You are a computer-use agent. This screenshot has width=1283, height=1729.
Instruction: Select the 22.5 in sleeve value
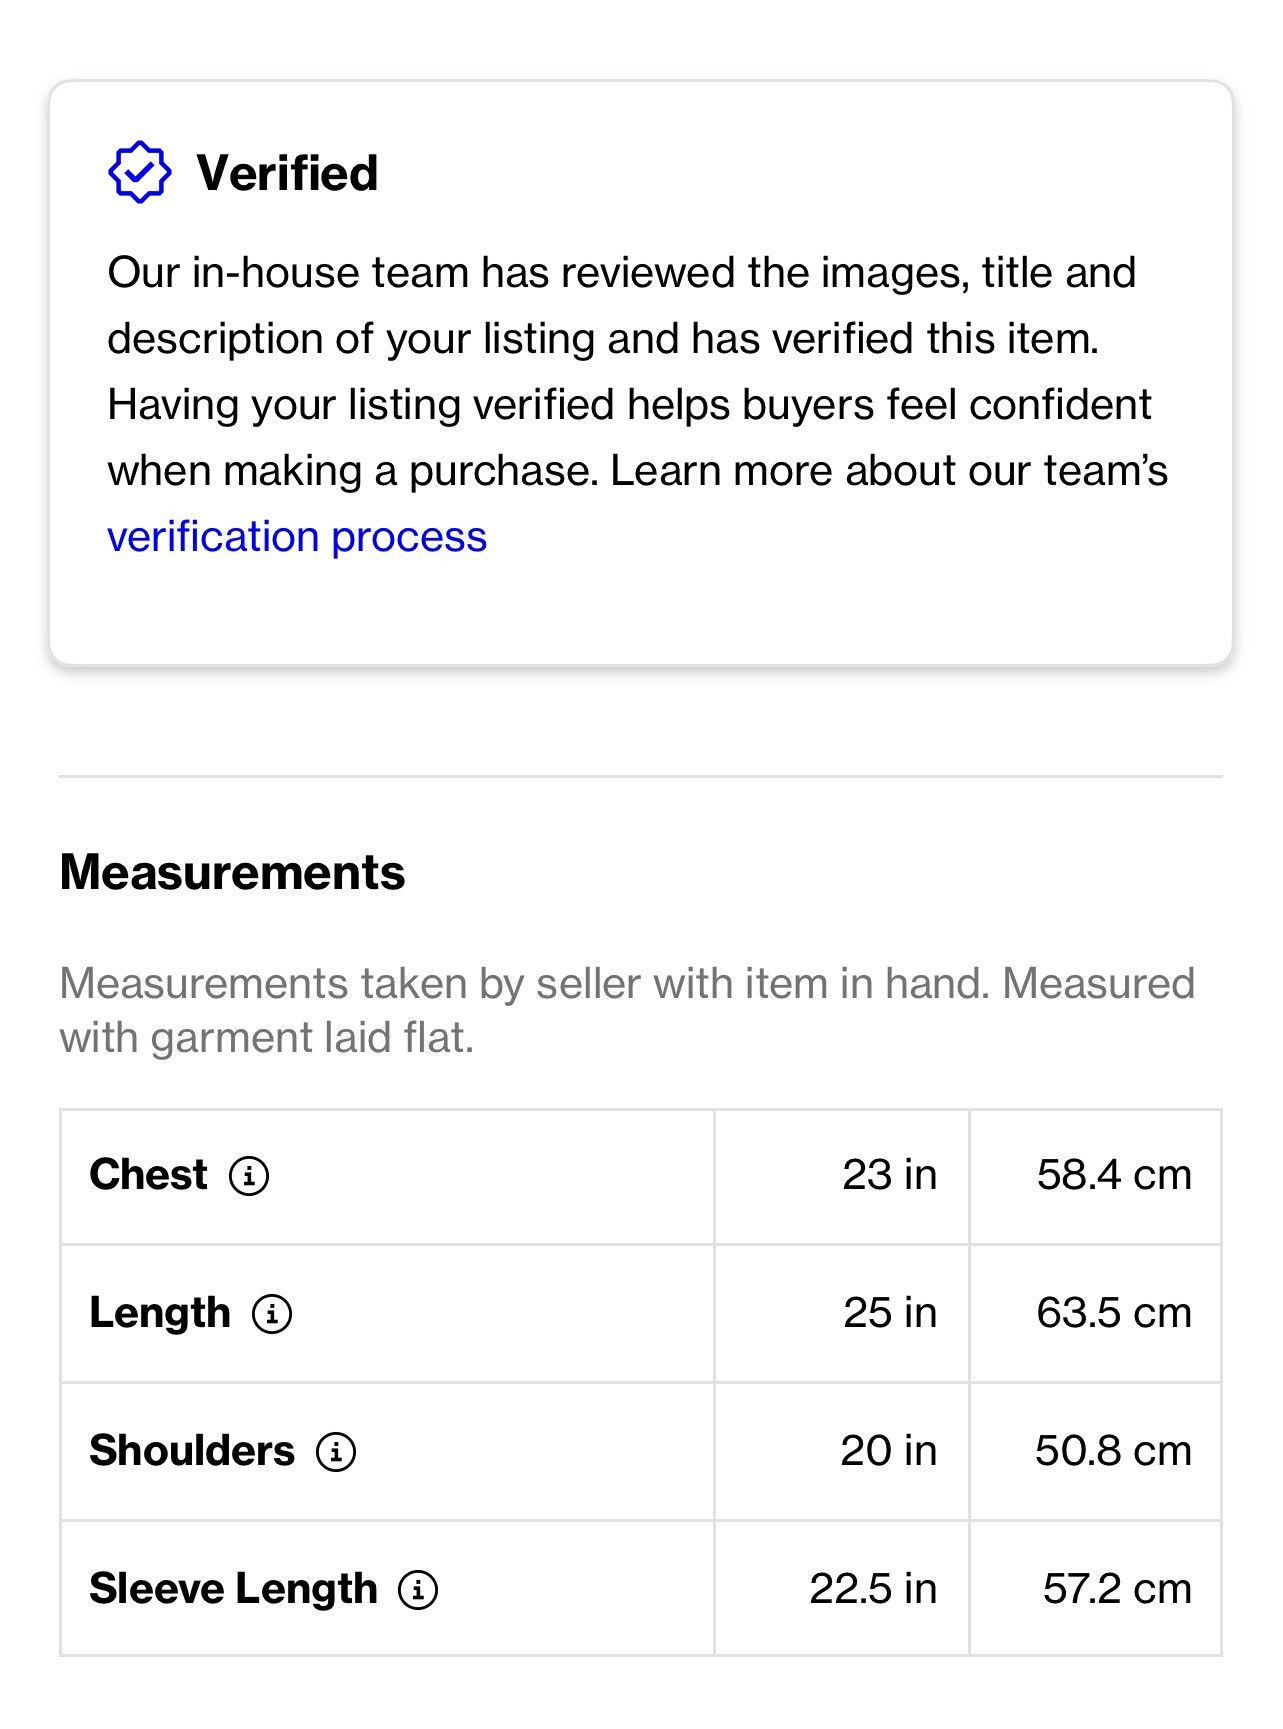[x=873, y=1589]
